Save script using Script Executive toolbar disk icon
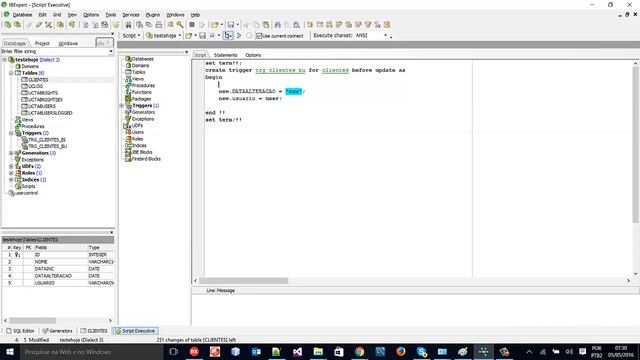The image size is (640, 360). tap(202, 36)
